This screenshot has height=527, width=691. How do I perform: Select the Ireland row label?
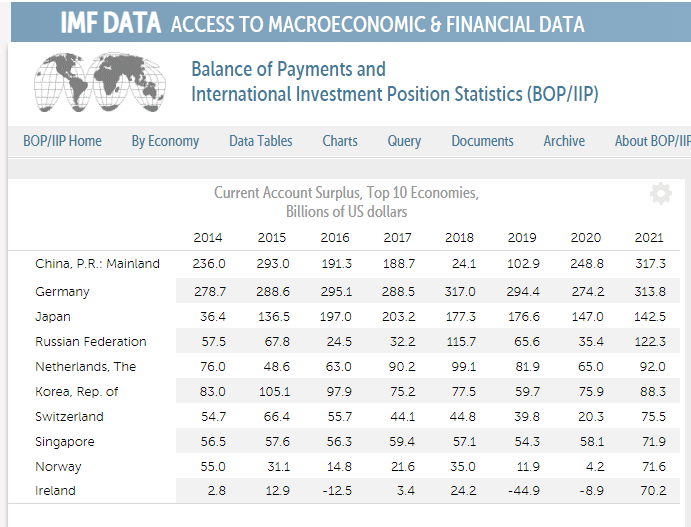coord(55,491)
